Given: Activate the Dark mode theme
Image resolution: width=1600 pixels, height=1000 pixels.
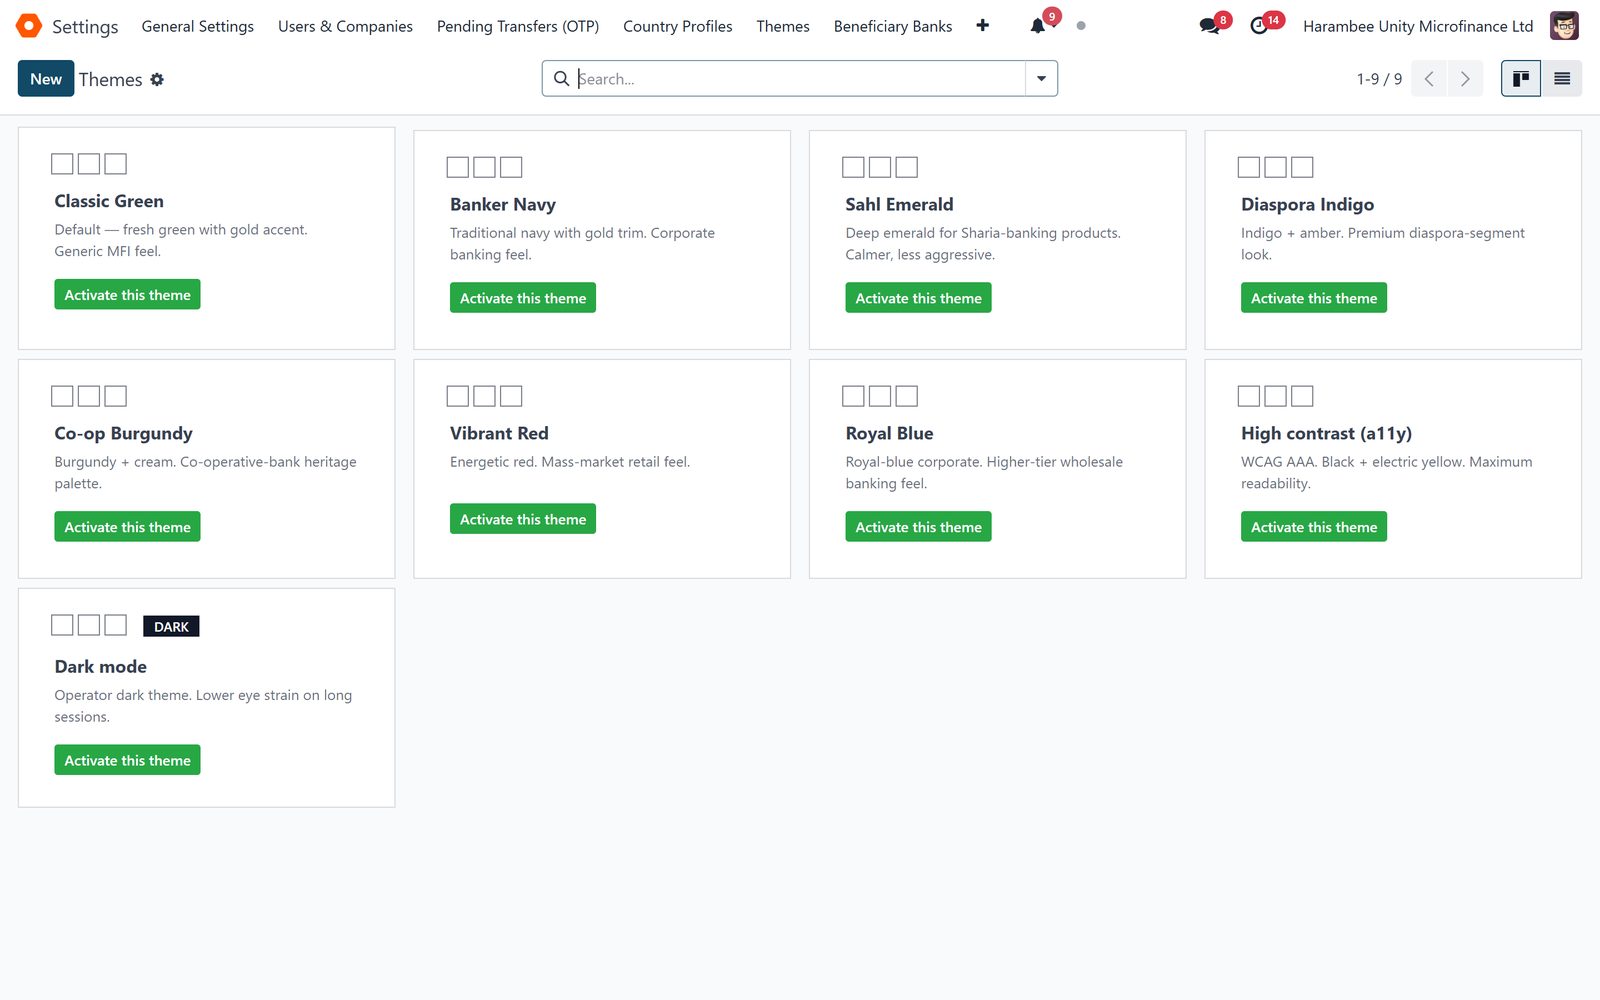Looking at the screenshot, I should pyautogui.click(x=127, y=760).
